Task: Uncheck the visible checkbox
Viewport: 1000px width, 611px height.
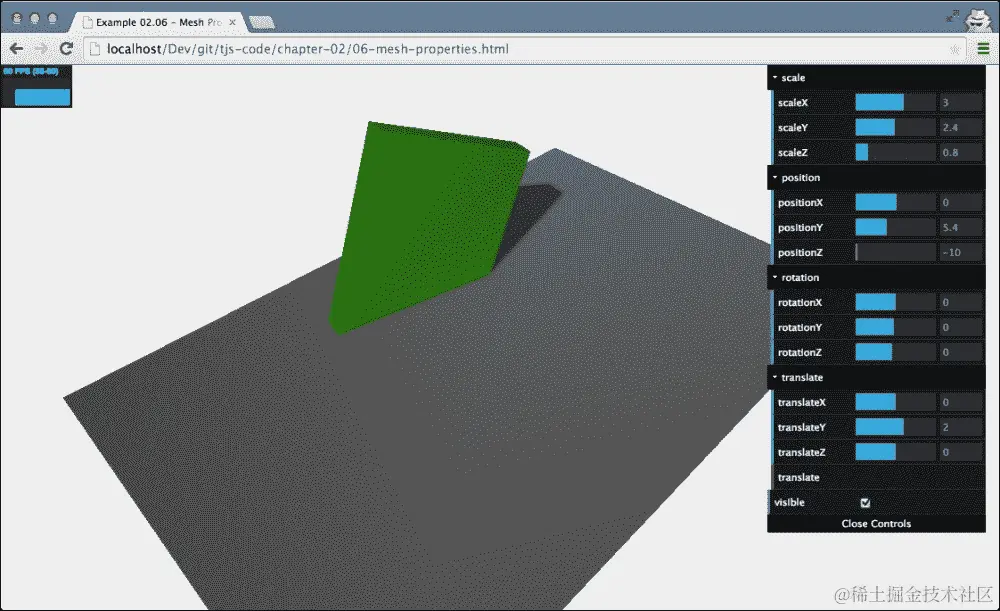Action: pos(865,503)
